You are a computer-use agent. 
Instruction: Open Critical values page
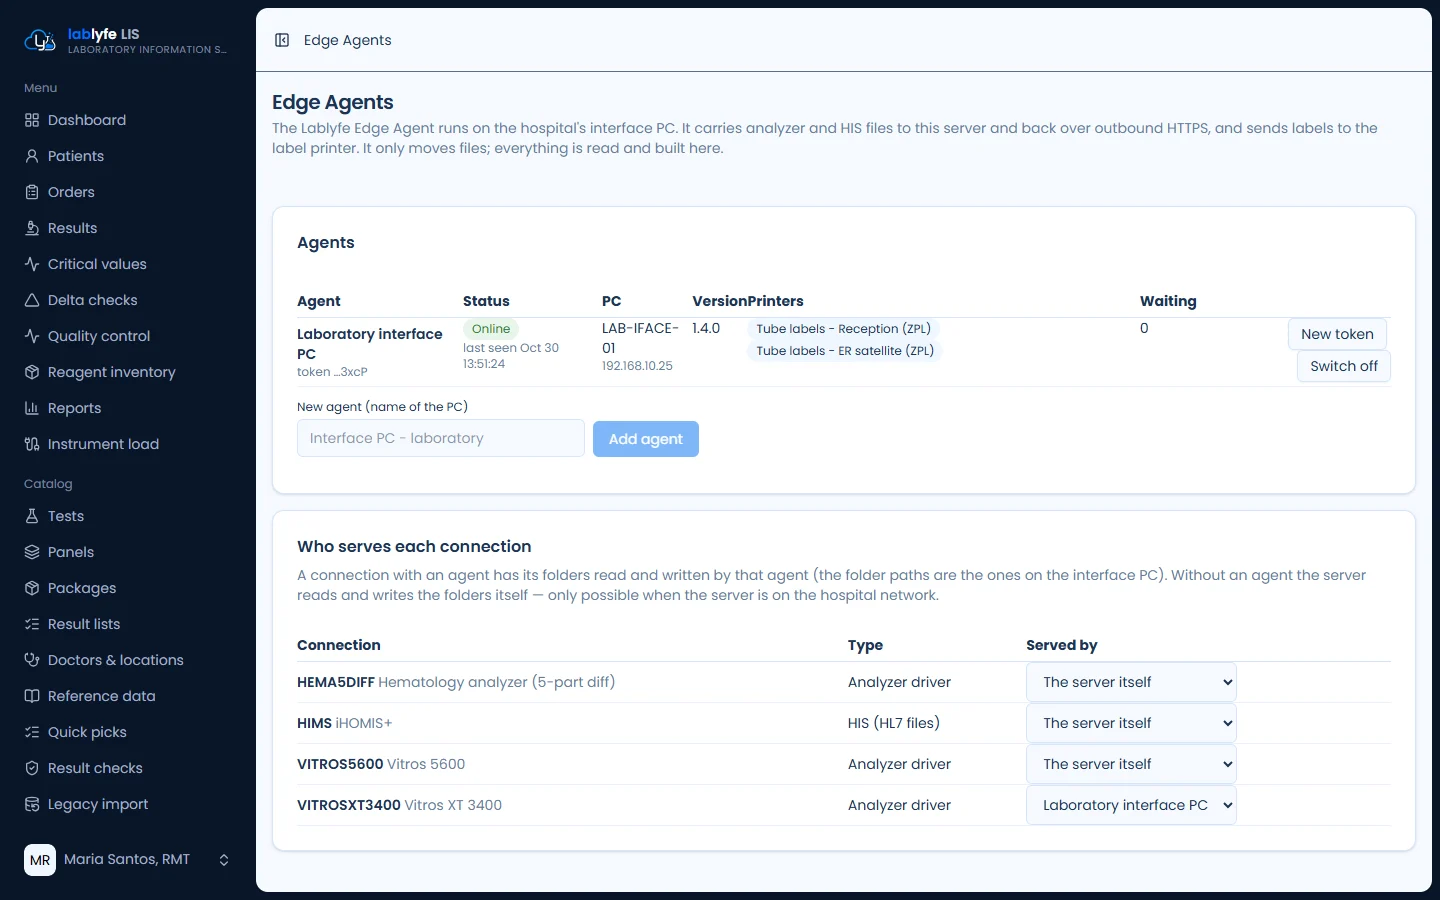point(128,264)
